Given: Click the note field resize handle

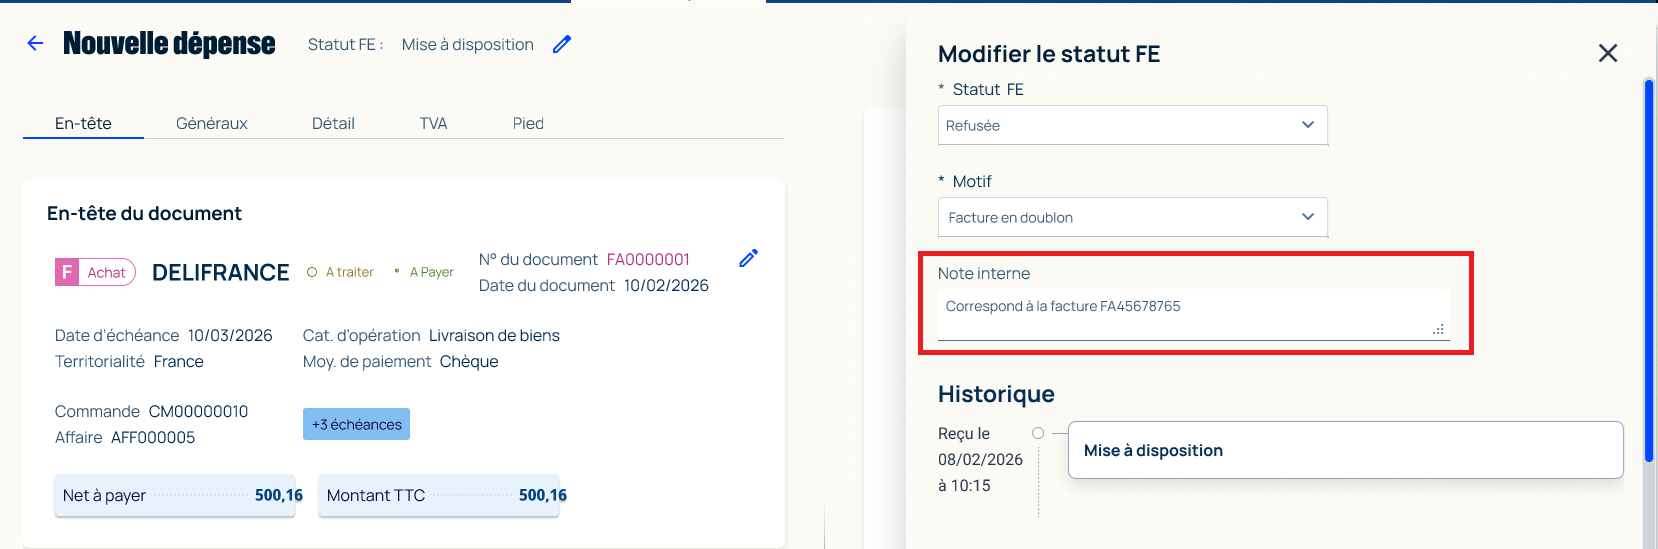Looking at the screenshot, I should point(1438,329).
